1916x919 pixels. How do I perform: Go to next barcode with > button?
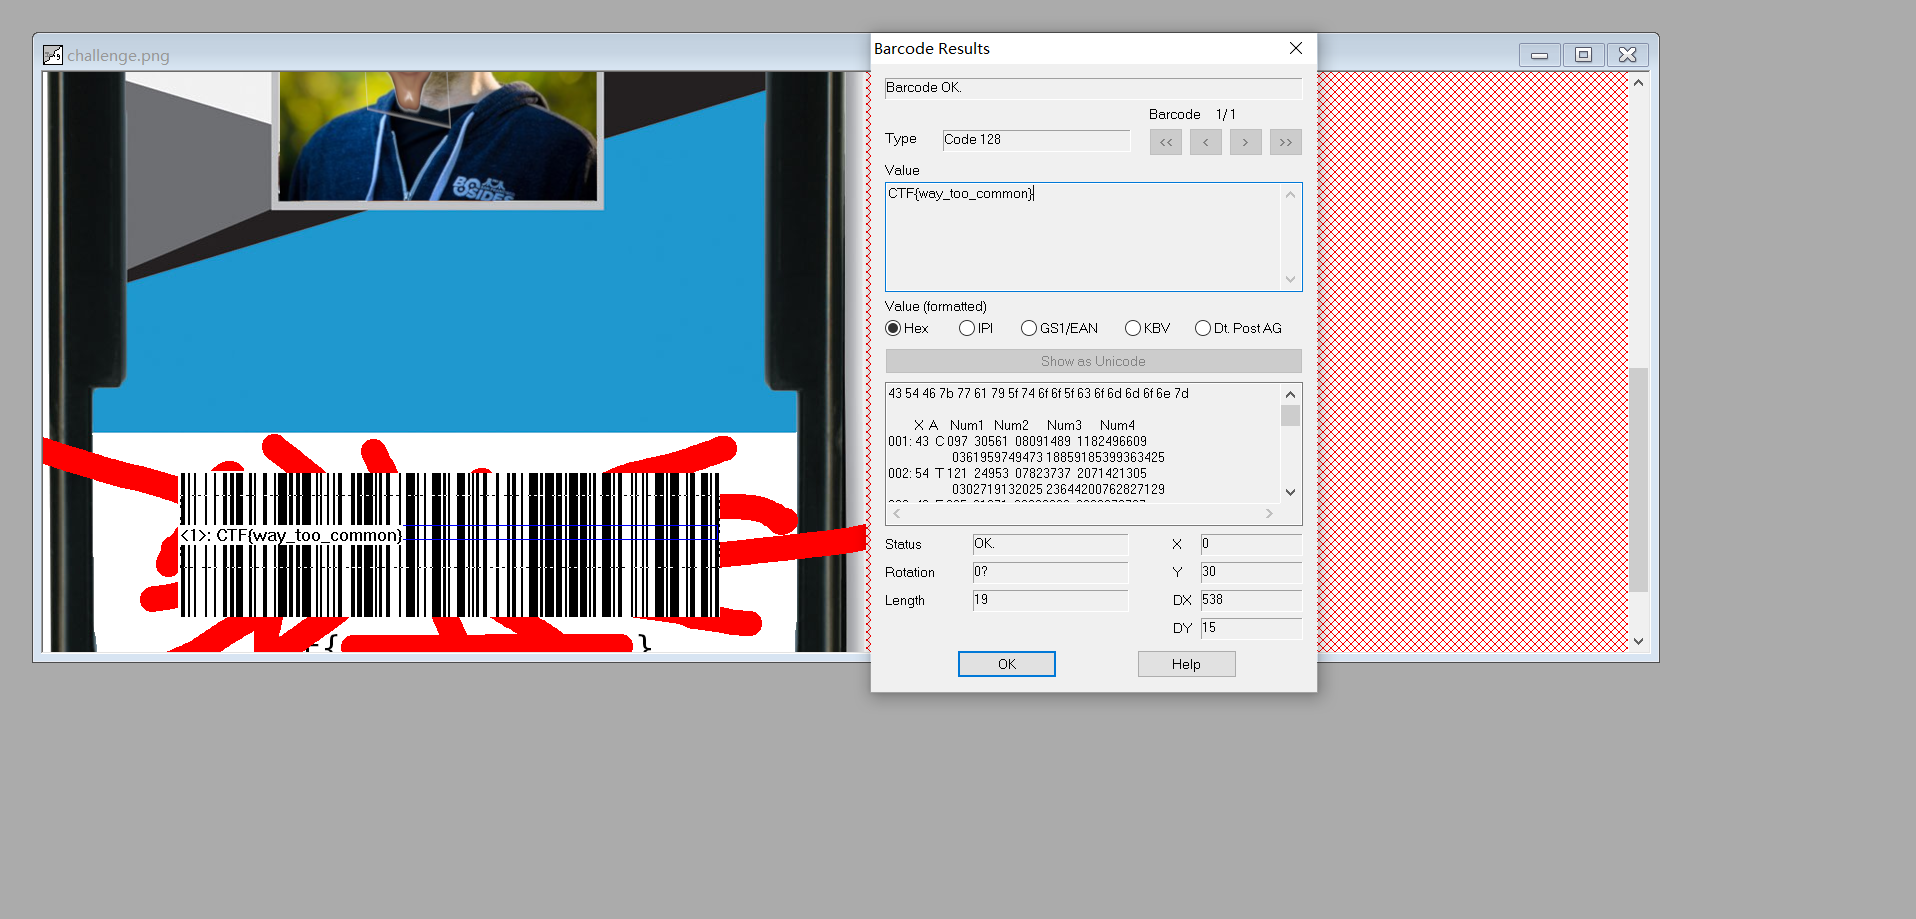[1245, 142]
